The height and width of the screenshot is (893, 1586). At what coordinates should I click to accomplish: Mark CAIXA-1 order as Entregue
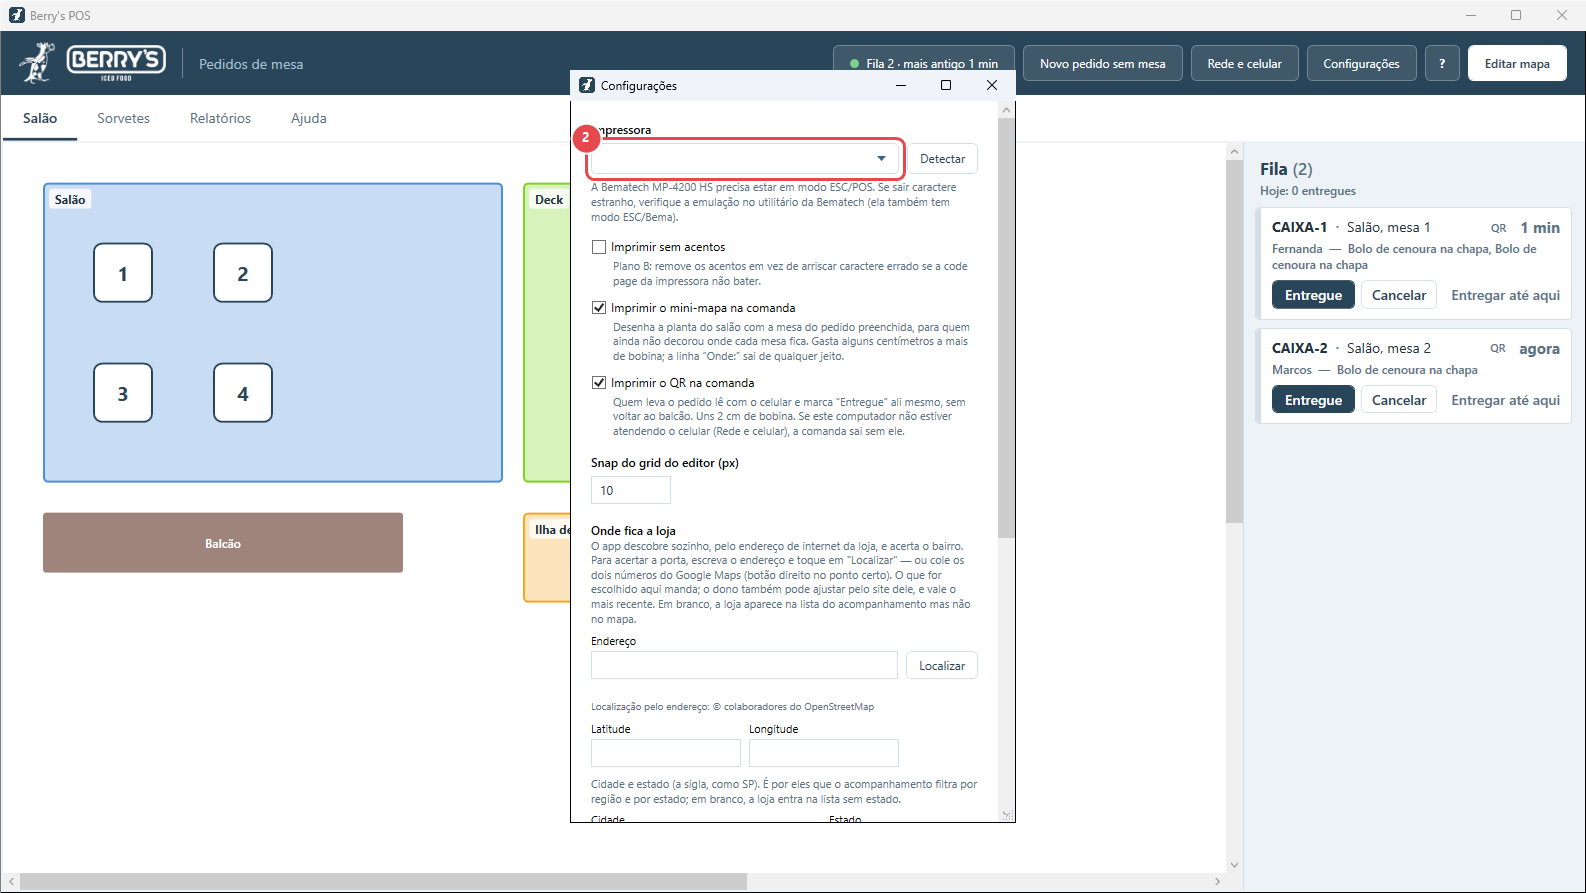(x=1313, y=295)
